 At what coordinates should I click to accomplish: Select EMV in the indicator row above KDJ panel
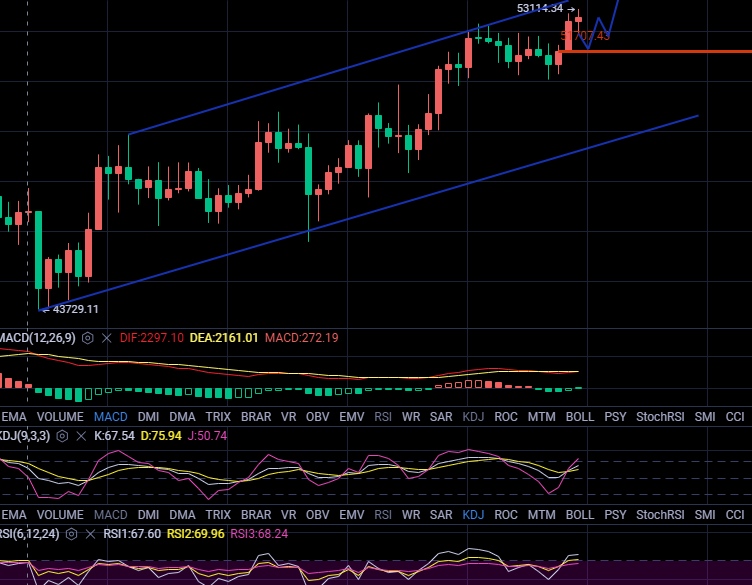pos(352,417)
